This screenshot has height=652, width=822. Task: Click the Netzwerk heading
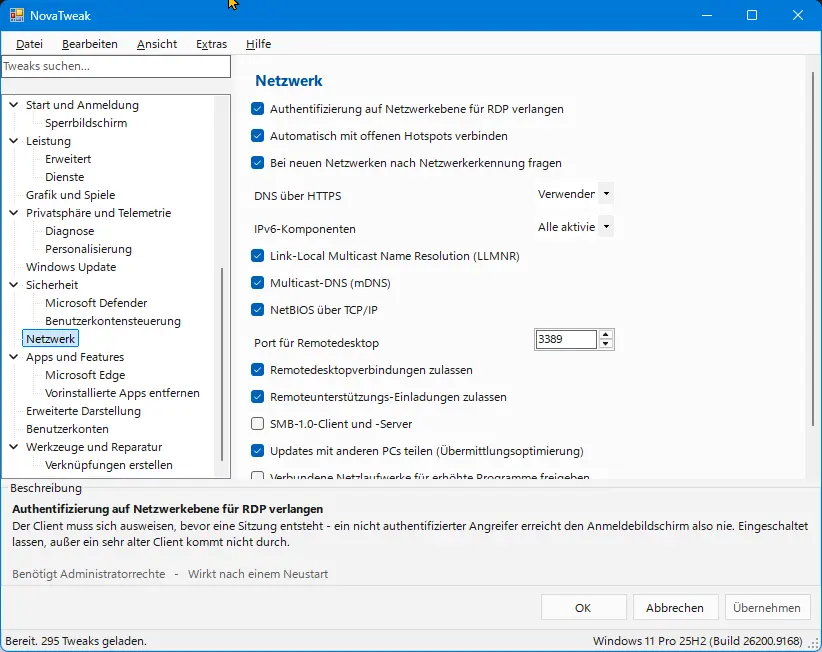point(289,81)
